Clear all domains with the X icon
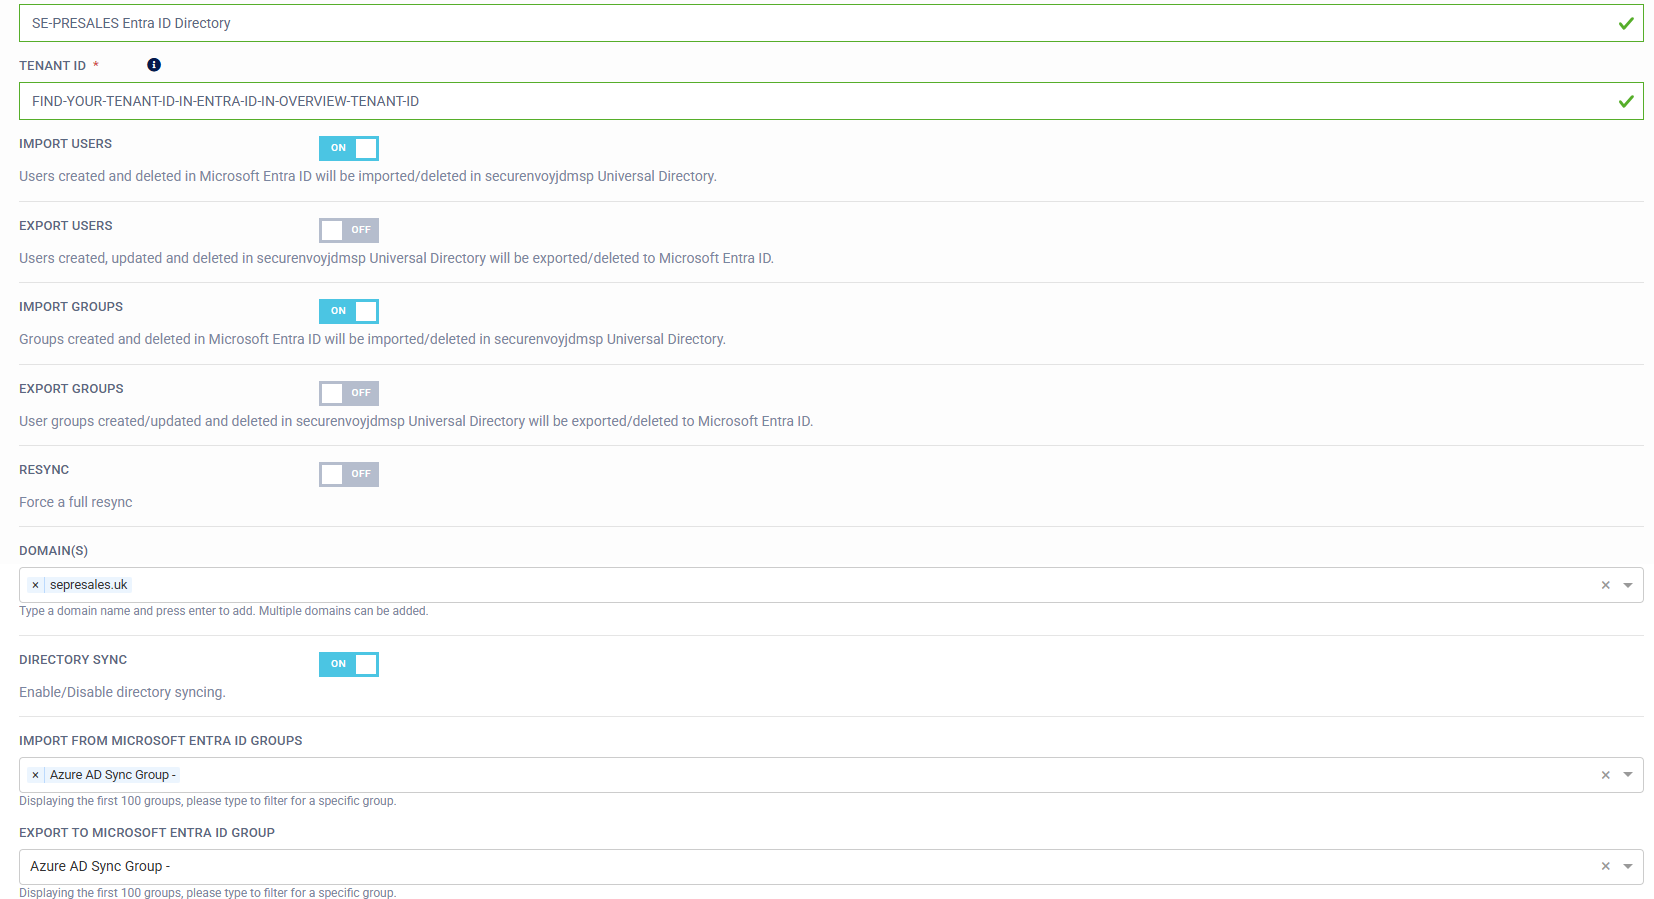Viewport: 1654px width, 899px height. point(1605,585)
